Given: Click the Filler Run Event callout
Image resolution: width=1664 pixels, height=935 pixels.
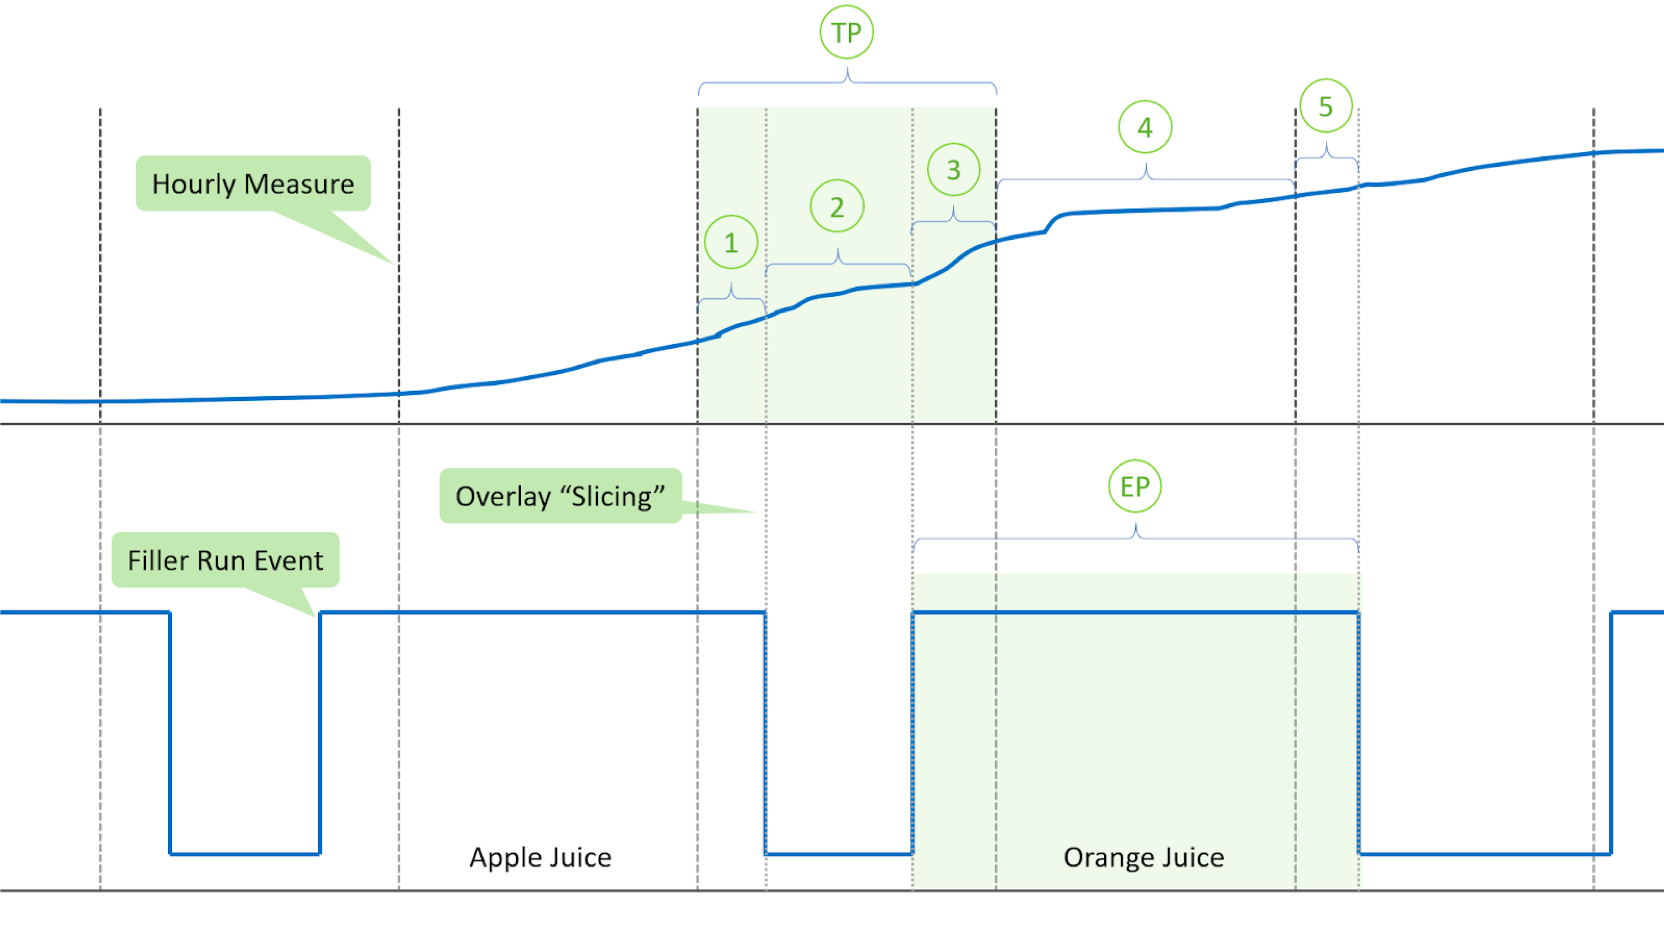Looking at the screenshot, I should (x=226, y=560).
